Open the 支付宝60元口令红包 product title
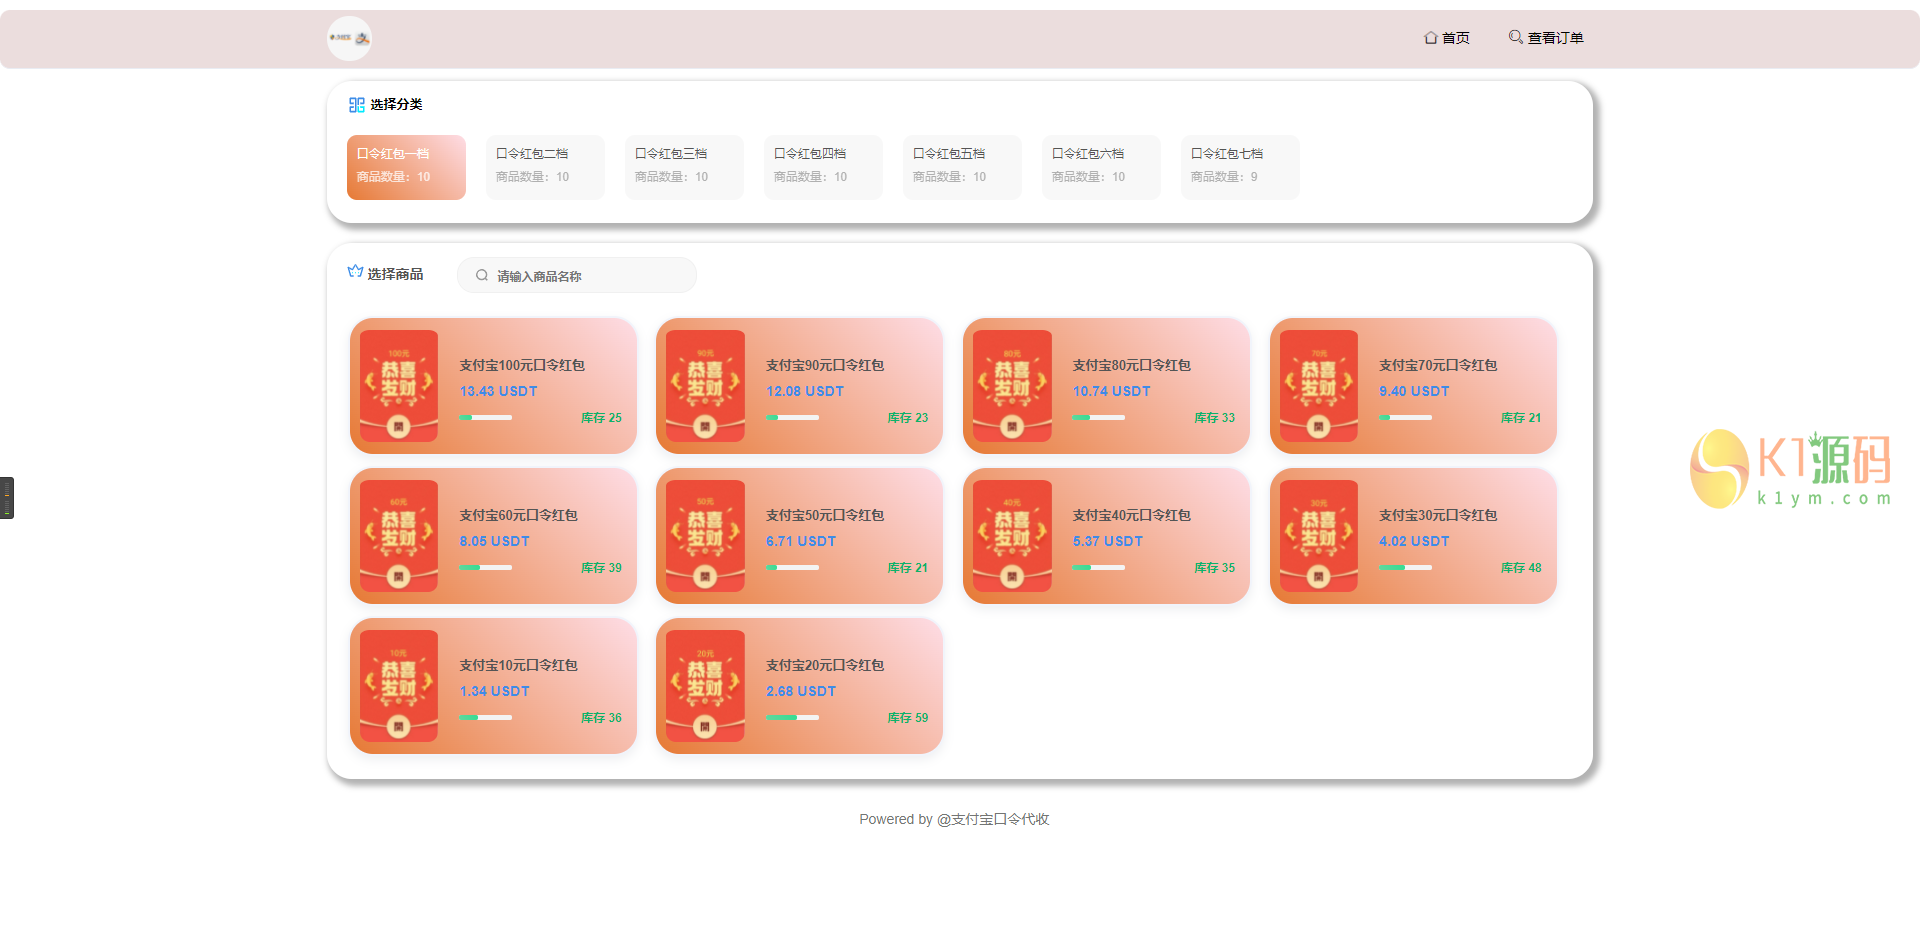The image size is (1920, 938). click(518, 515)
